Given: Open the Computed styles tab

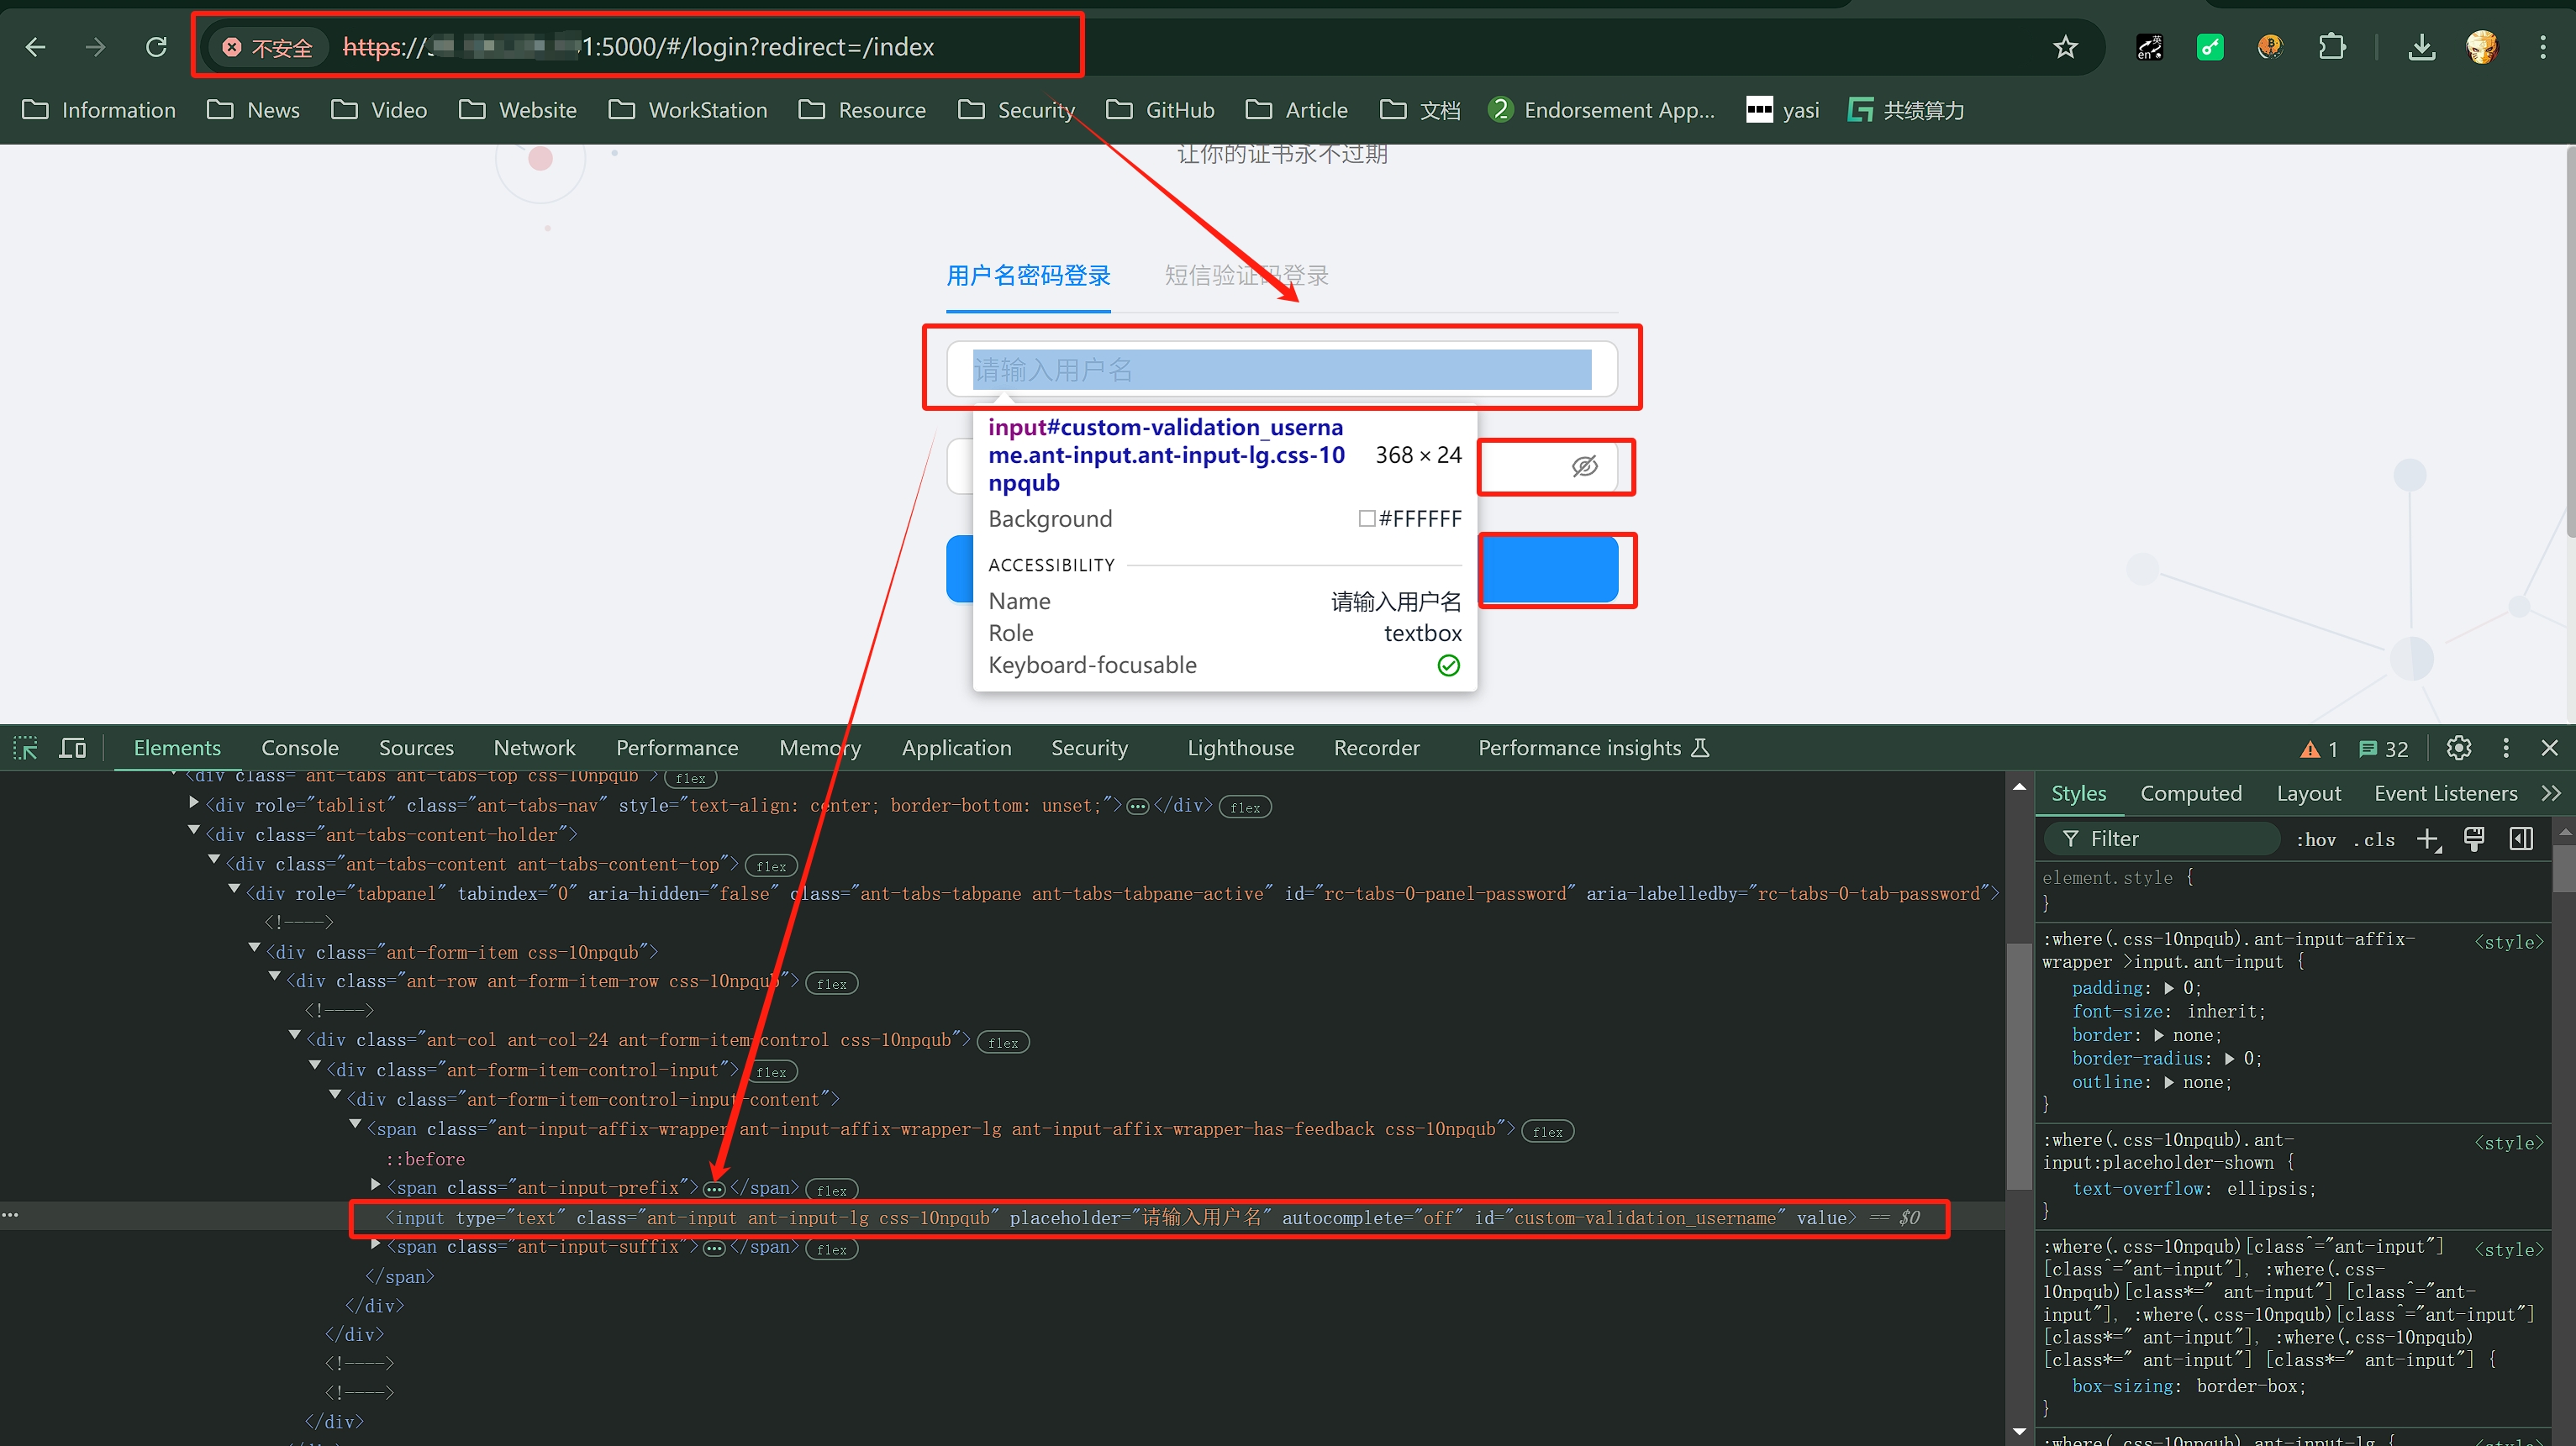Looking at the screenshot, I should tap(2190, 793).
